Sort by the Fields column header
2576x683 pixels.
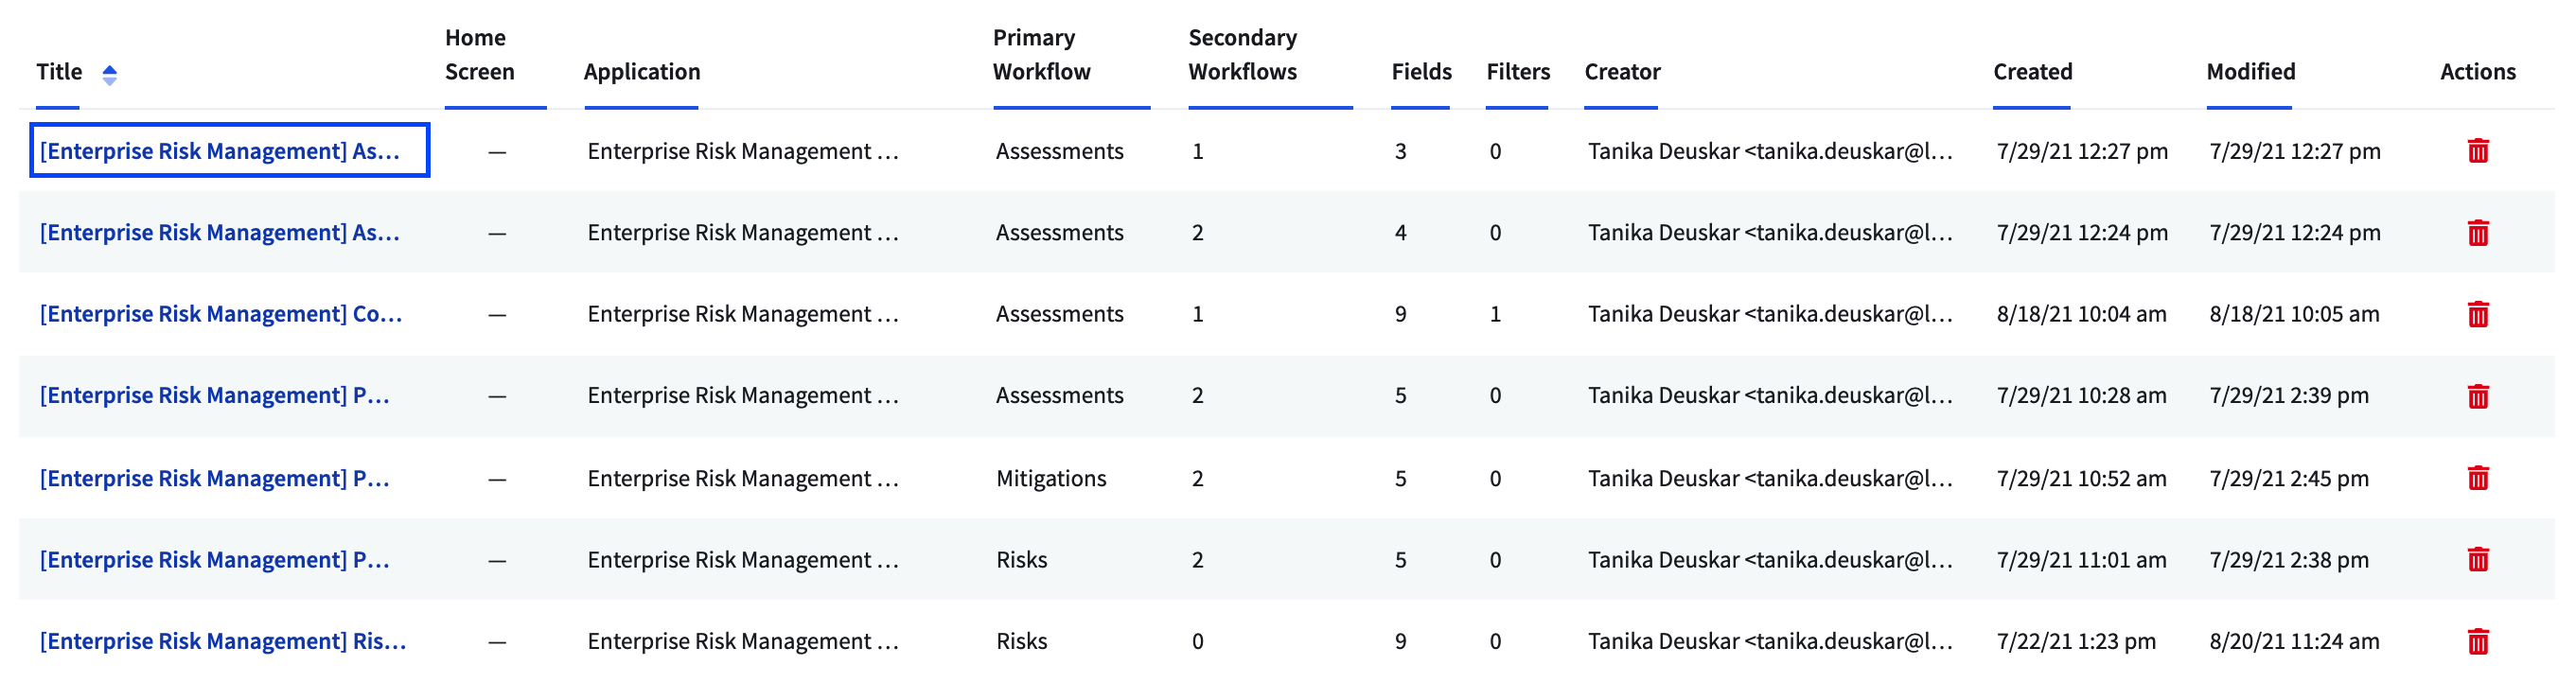pyautogui.click(x=1420, y=72)
